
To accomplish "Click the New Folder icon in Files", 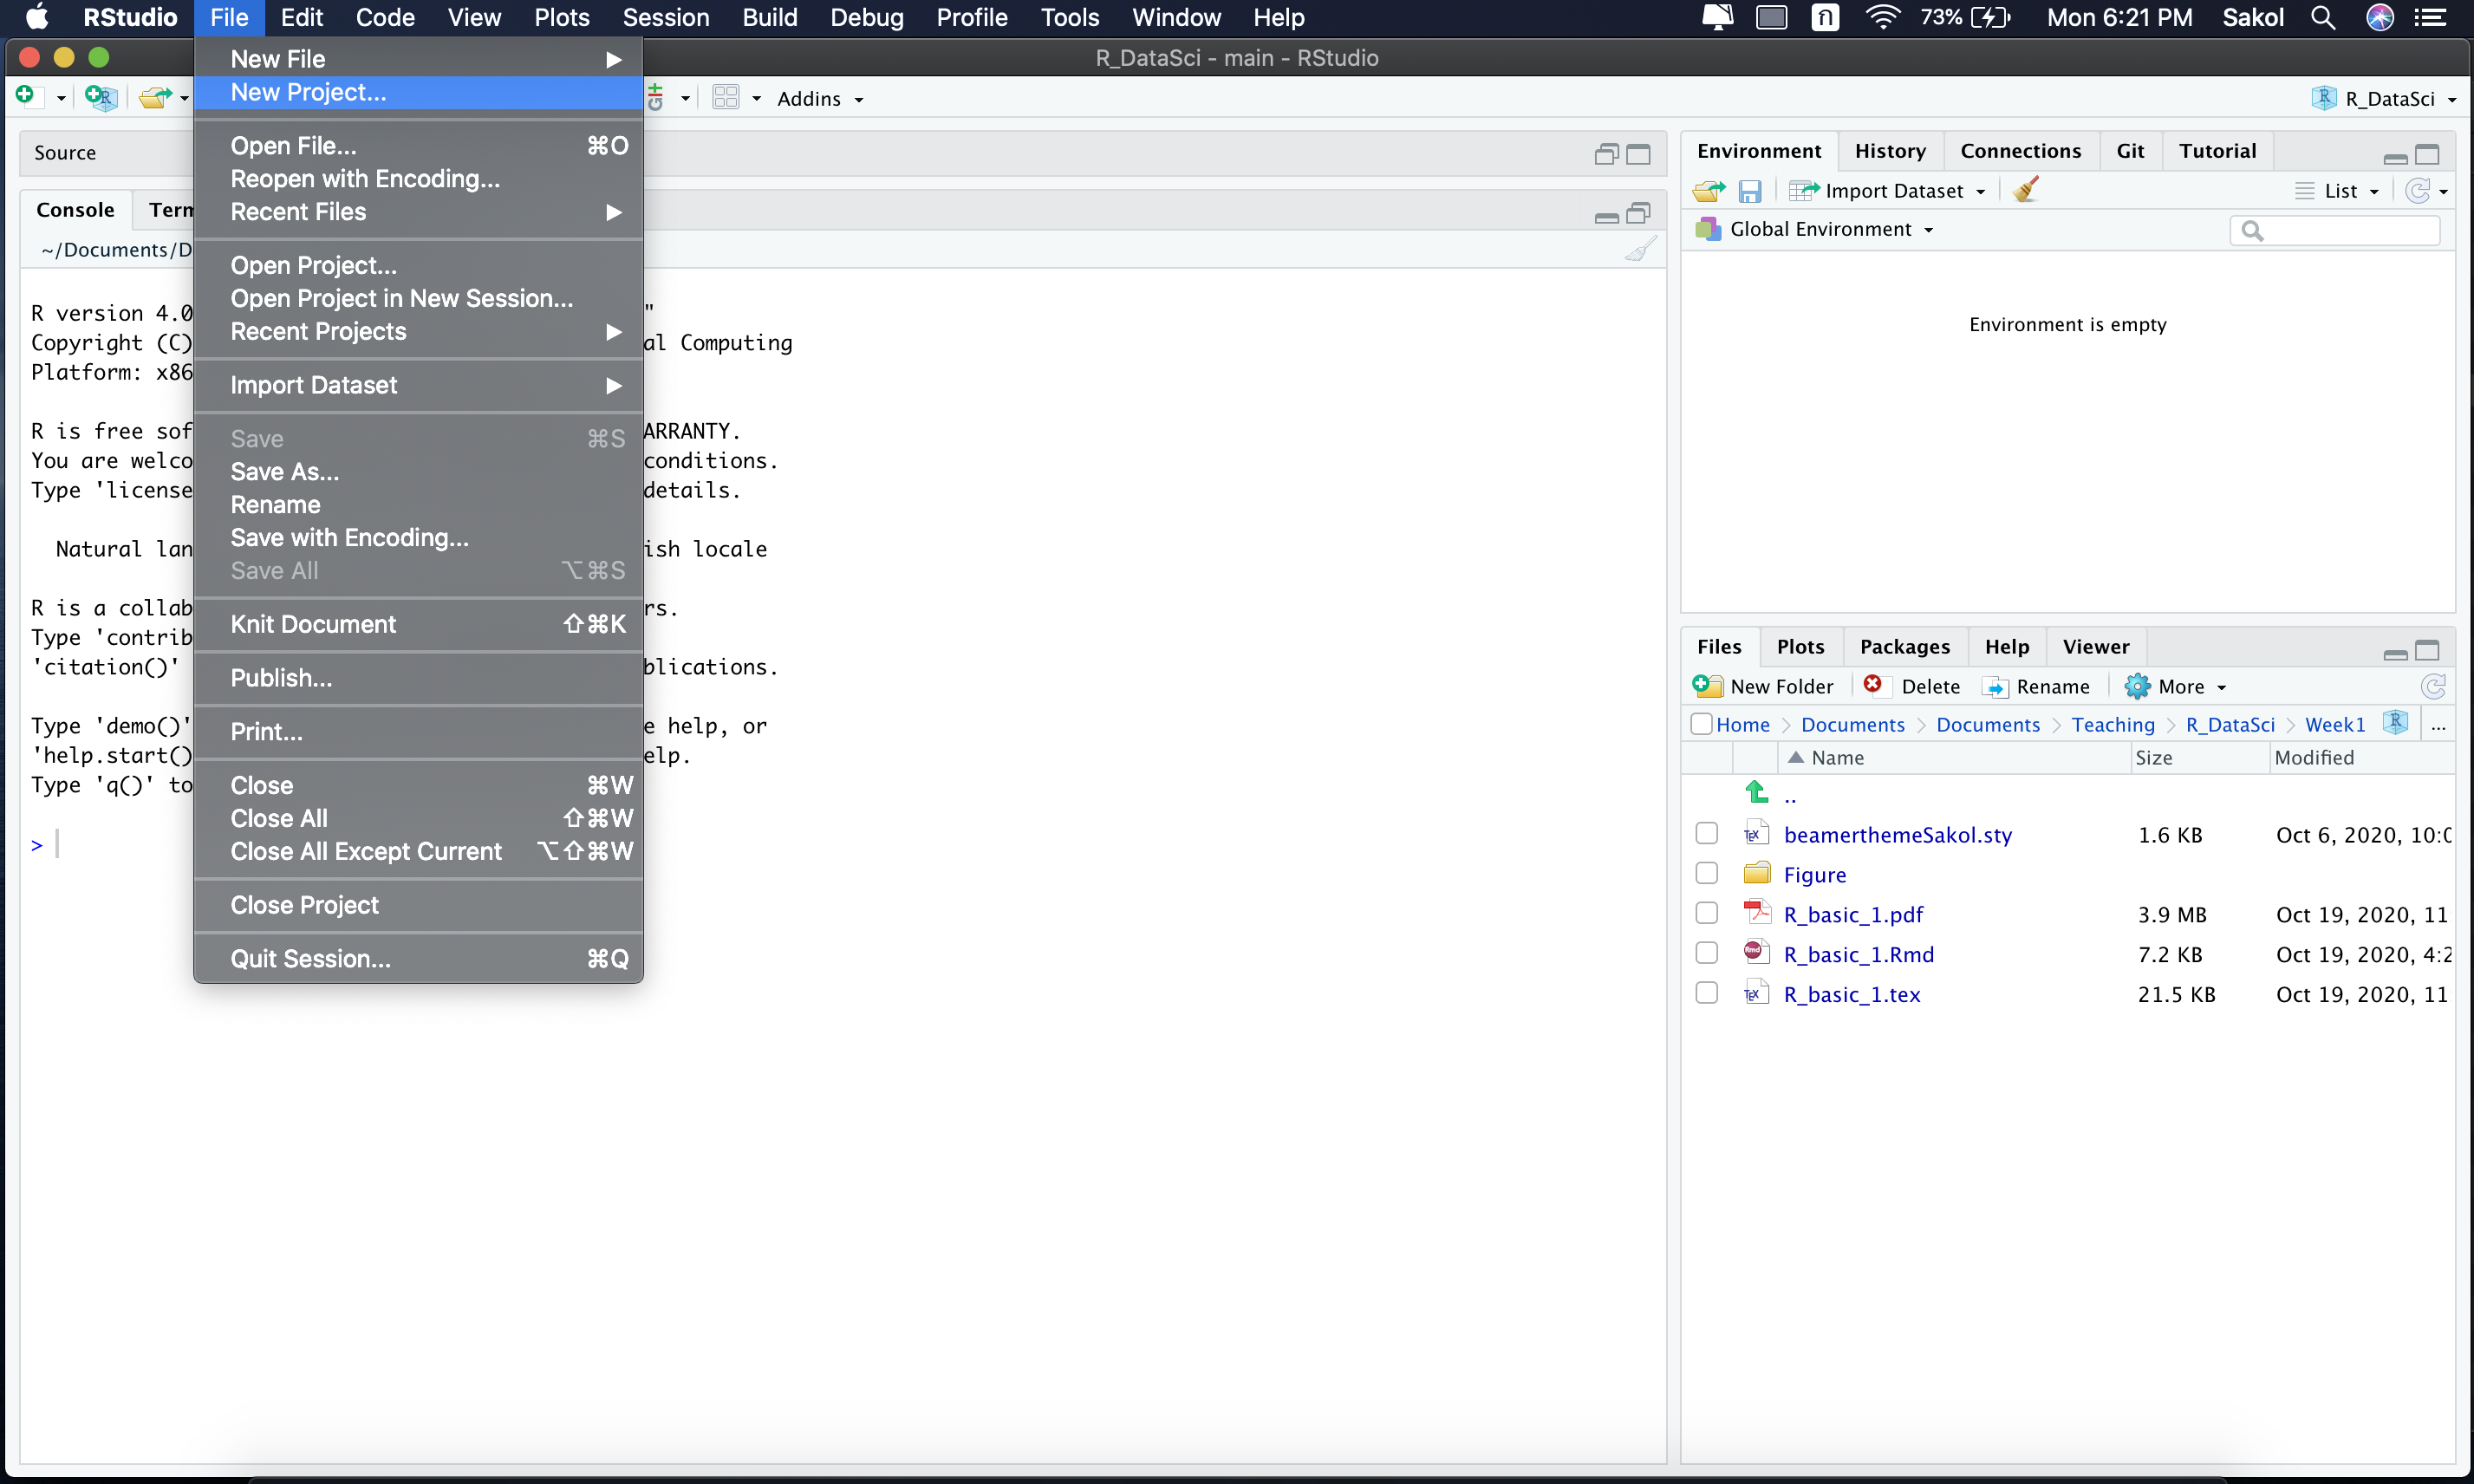I will [x=1707, y=686].
